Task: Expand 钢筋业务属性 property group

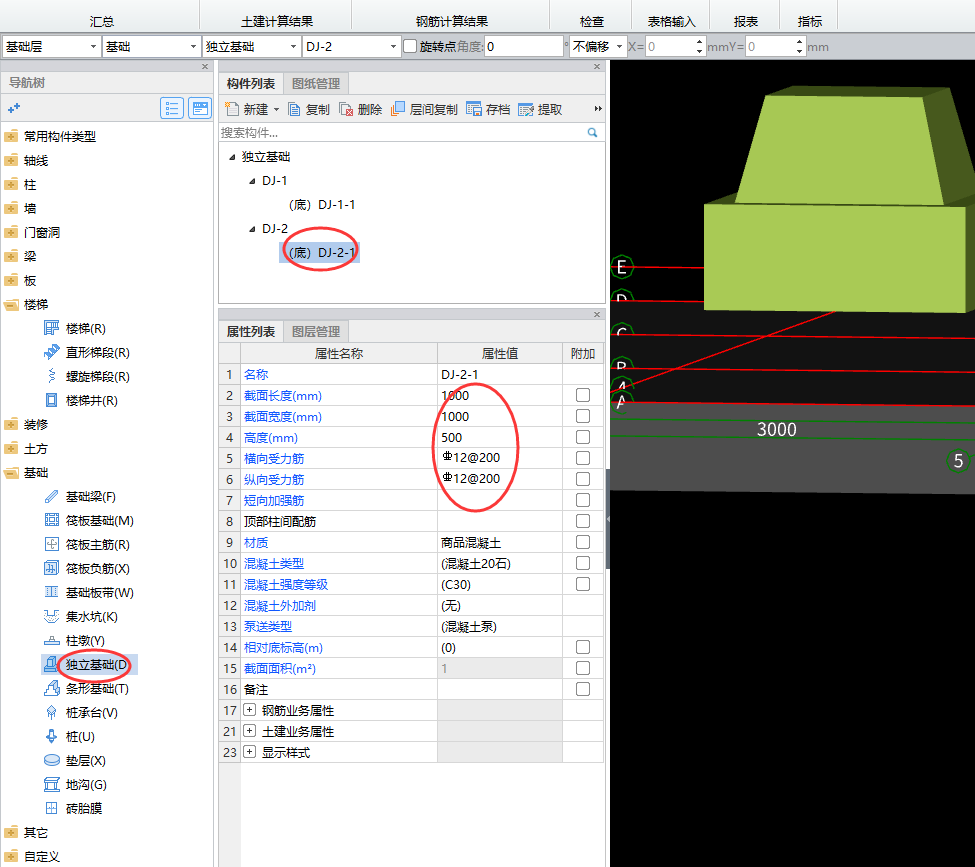Action: (x=249, y=710)
